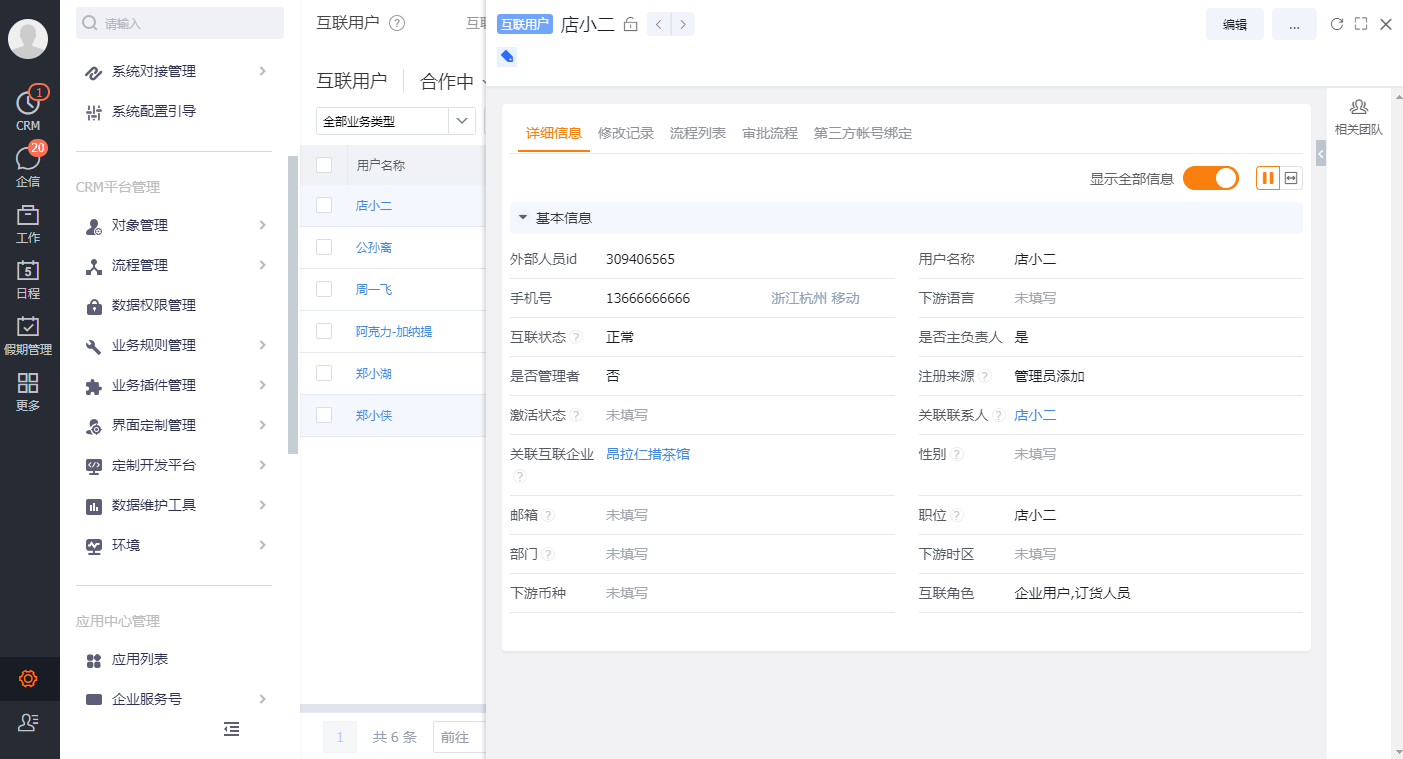Screen dimensions: 1403x759
Task: Expand detail panel to fullscreen
Action: 1361,24
